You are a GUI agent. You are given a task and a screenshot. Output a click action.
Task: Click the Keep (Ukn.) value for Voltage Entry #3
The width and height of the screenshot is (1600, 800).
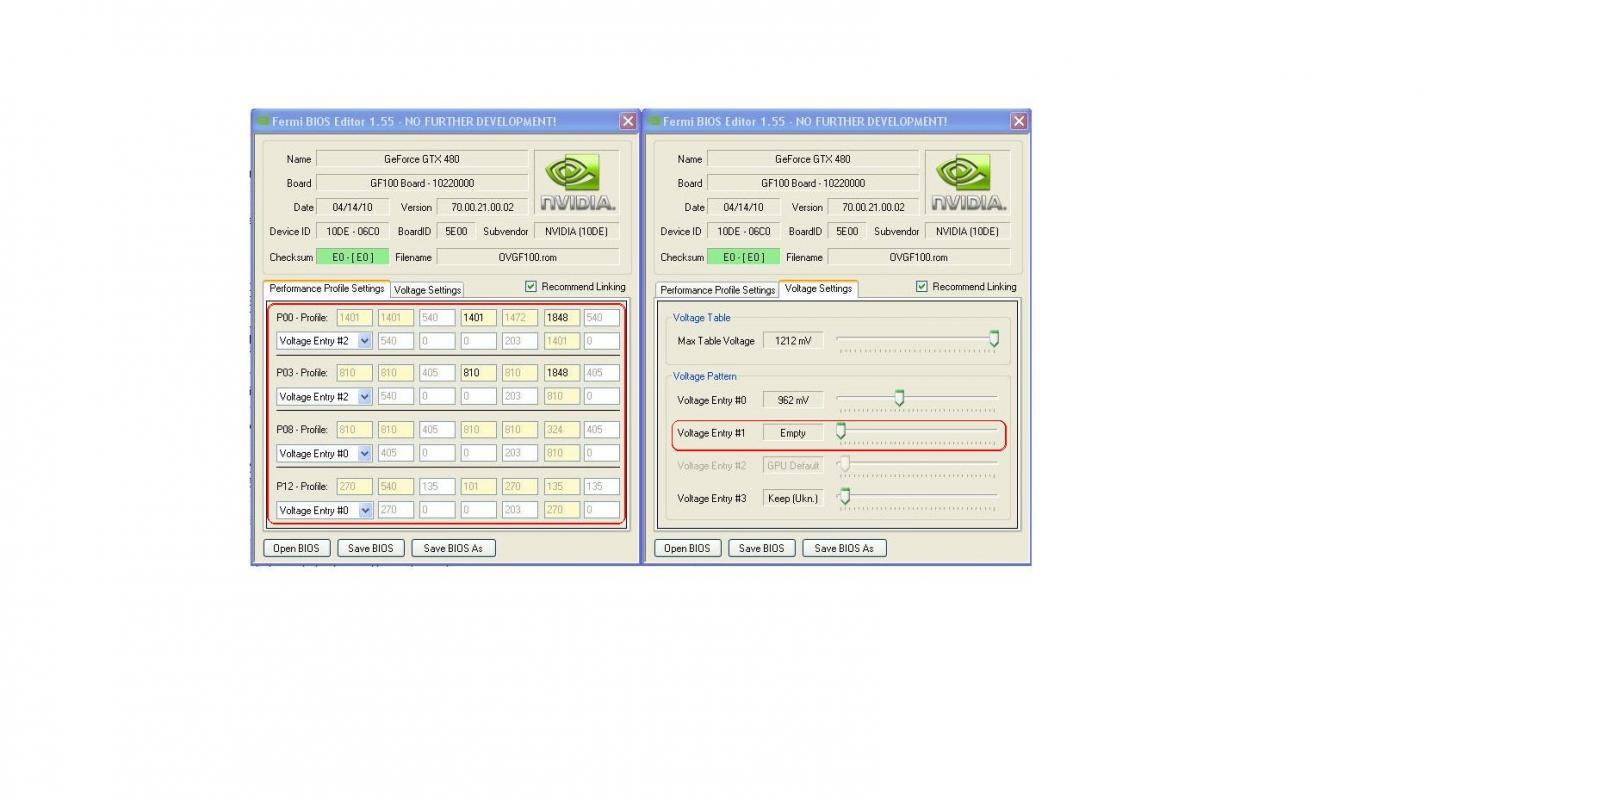tap(793, 498)
